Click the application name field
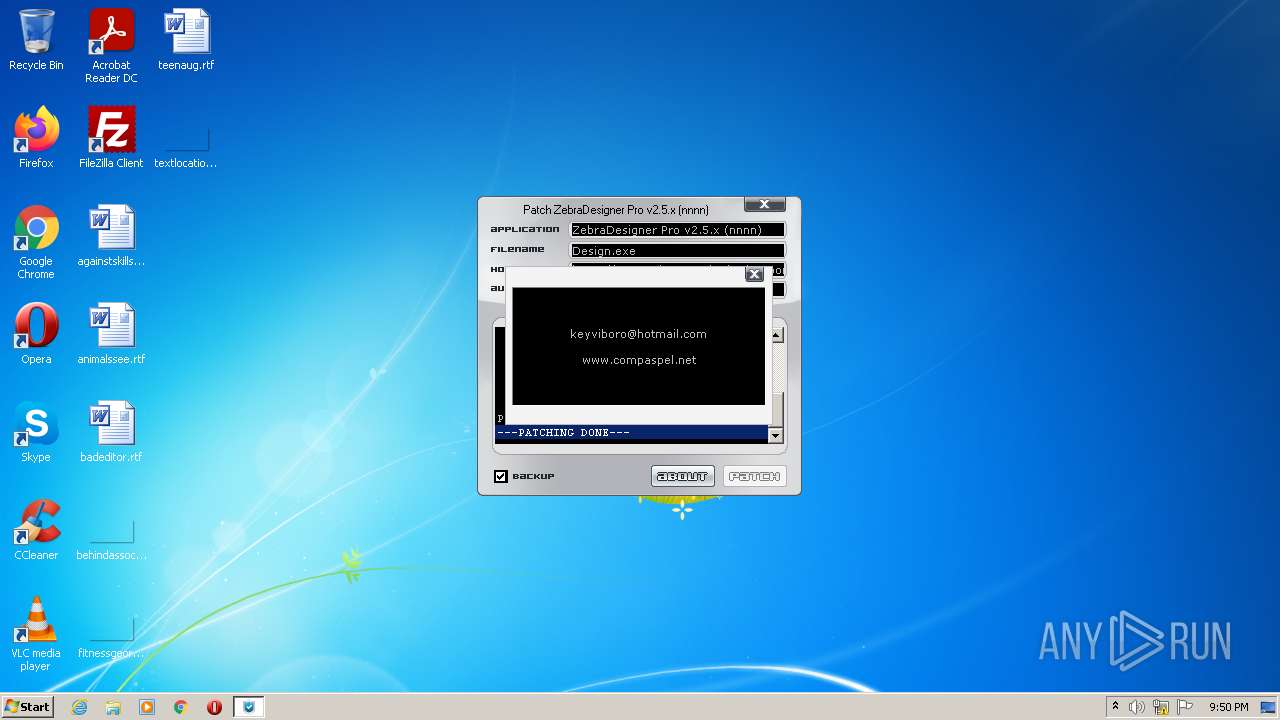 [678, 230]
